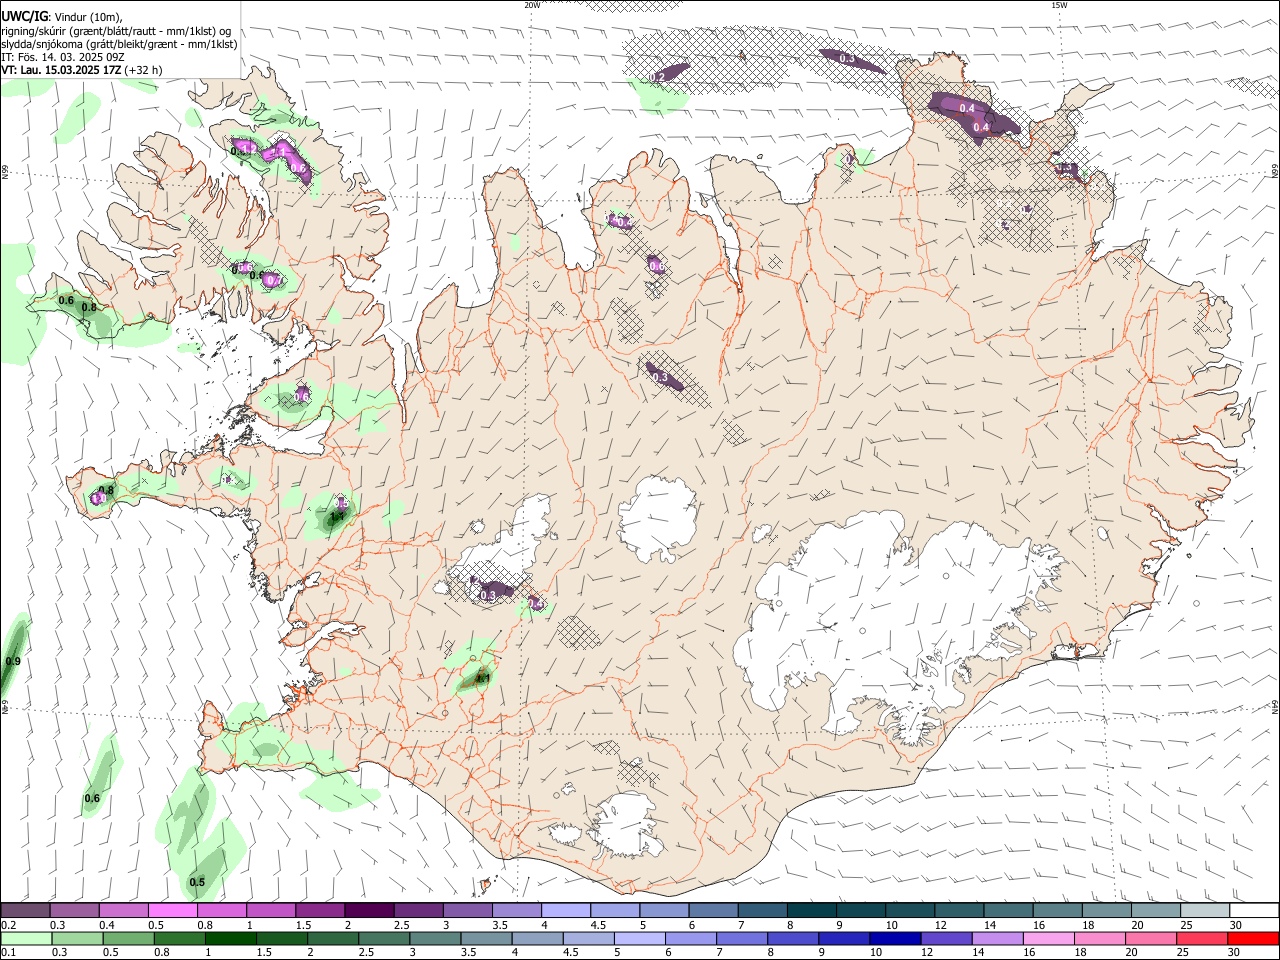Click the light pink 16–18 rain legend swatch
The image size is (1280, 960).
pyautogui.click(x=1049, y=939)
